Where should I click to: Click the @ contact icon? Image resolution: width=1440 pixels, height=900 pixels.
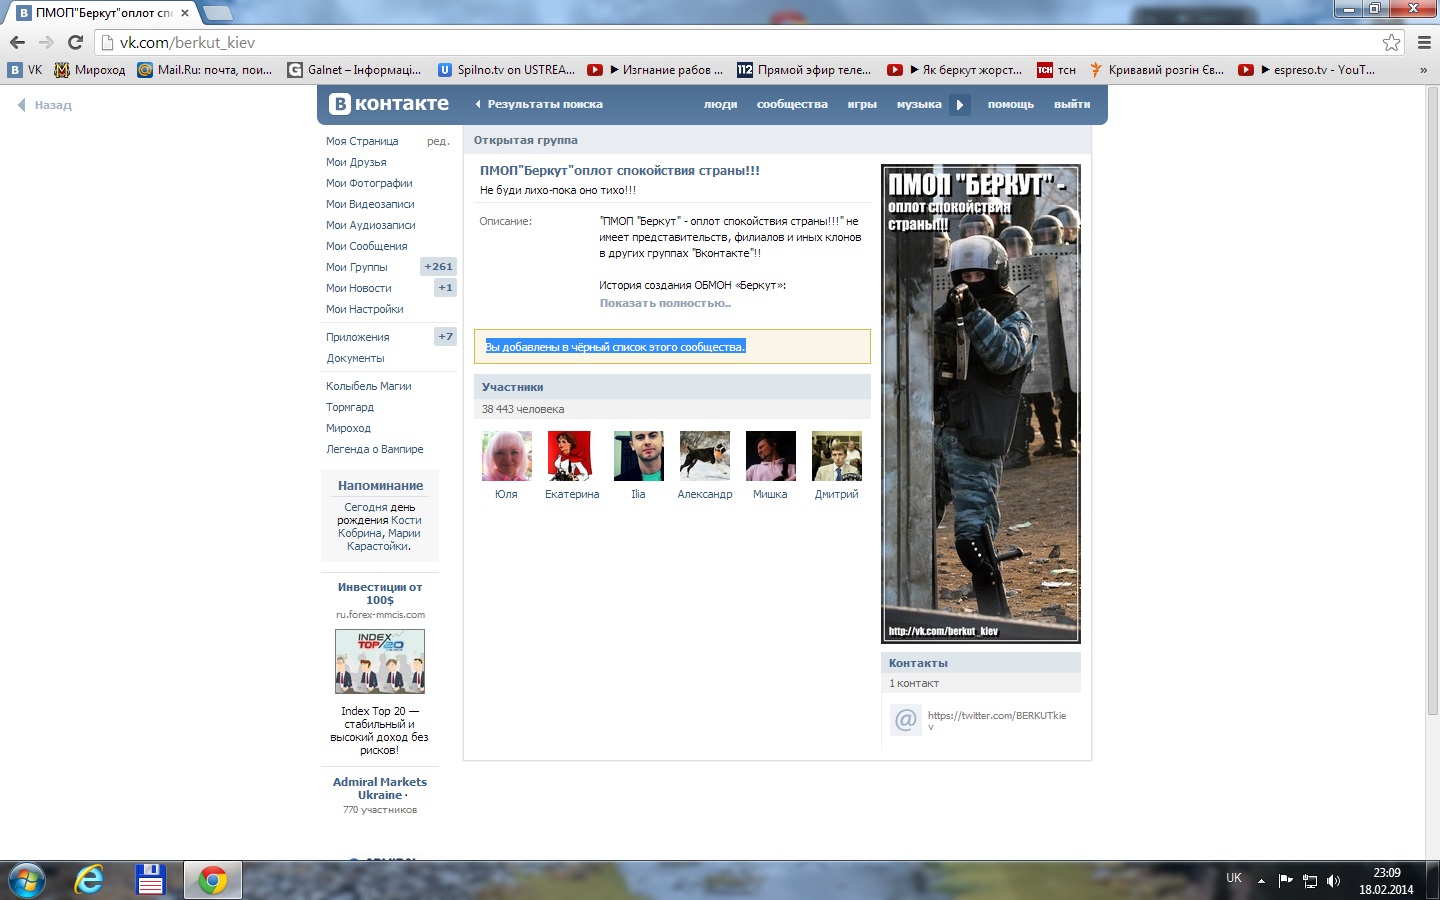click(x=905, y=720)
